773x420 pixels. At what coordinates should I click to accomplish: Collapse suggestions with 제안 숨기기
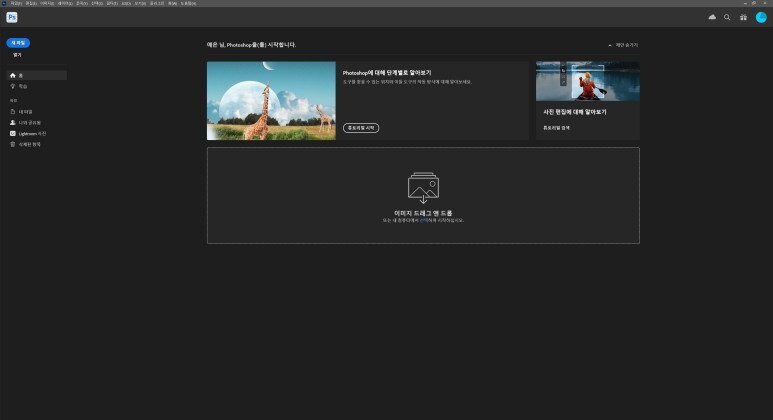(624, 45)
